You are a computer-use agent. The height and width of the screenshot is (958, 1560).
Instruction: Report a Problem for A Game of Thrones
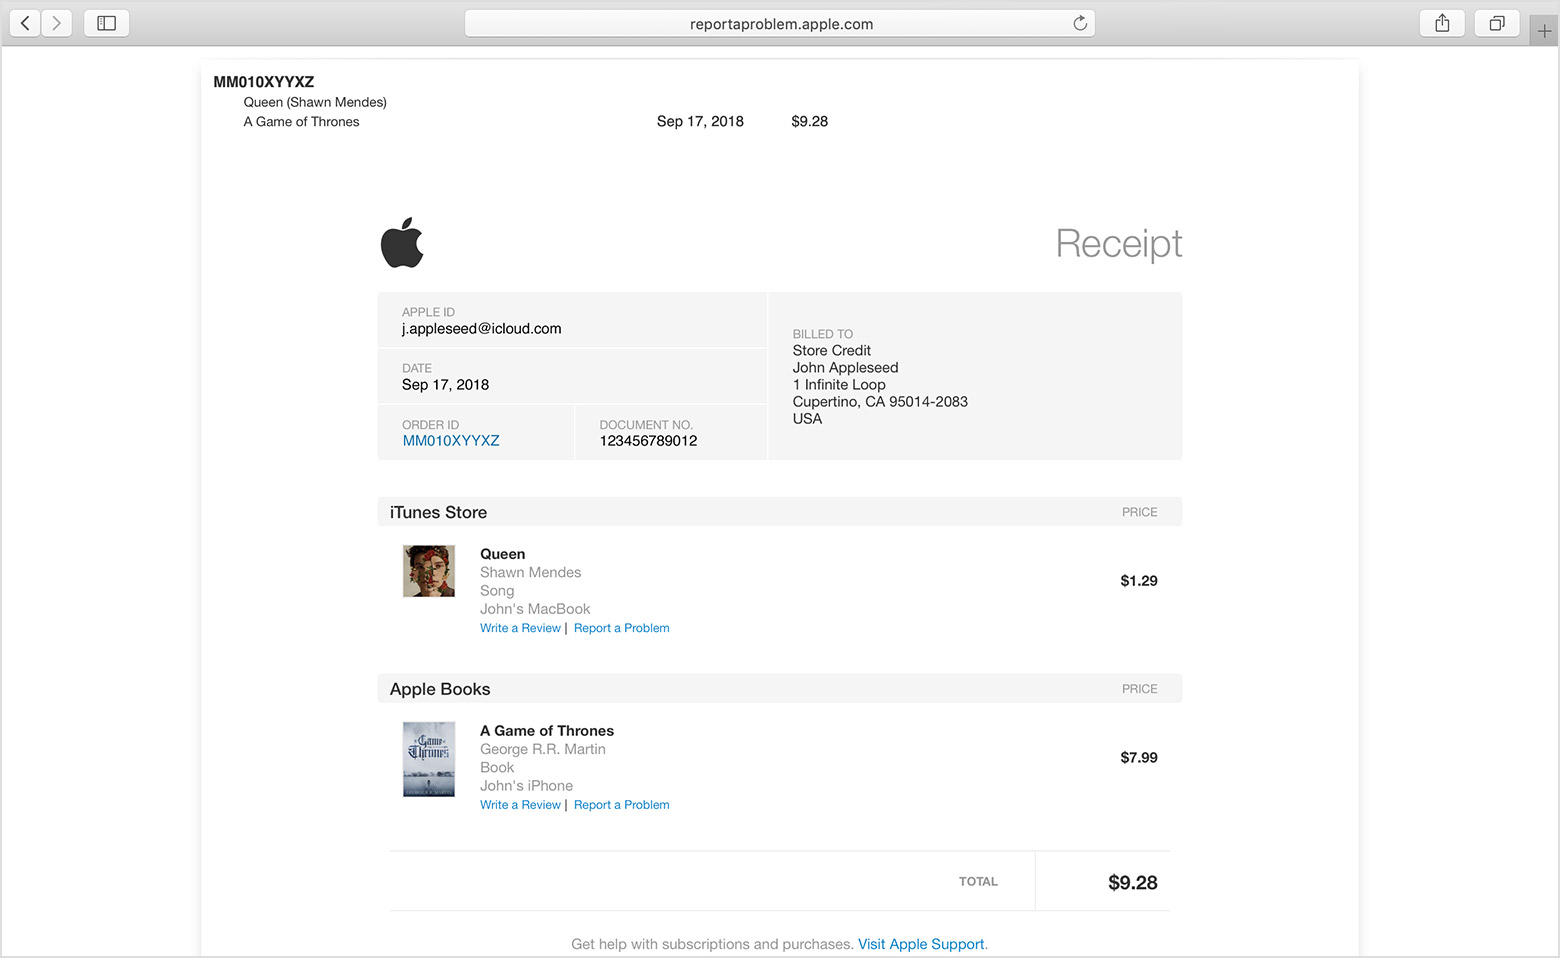click(x=622, y=805)
